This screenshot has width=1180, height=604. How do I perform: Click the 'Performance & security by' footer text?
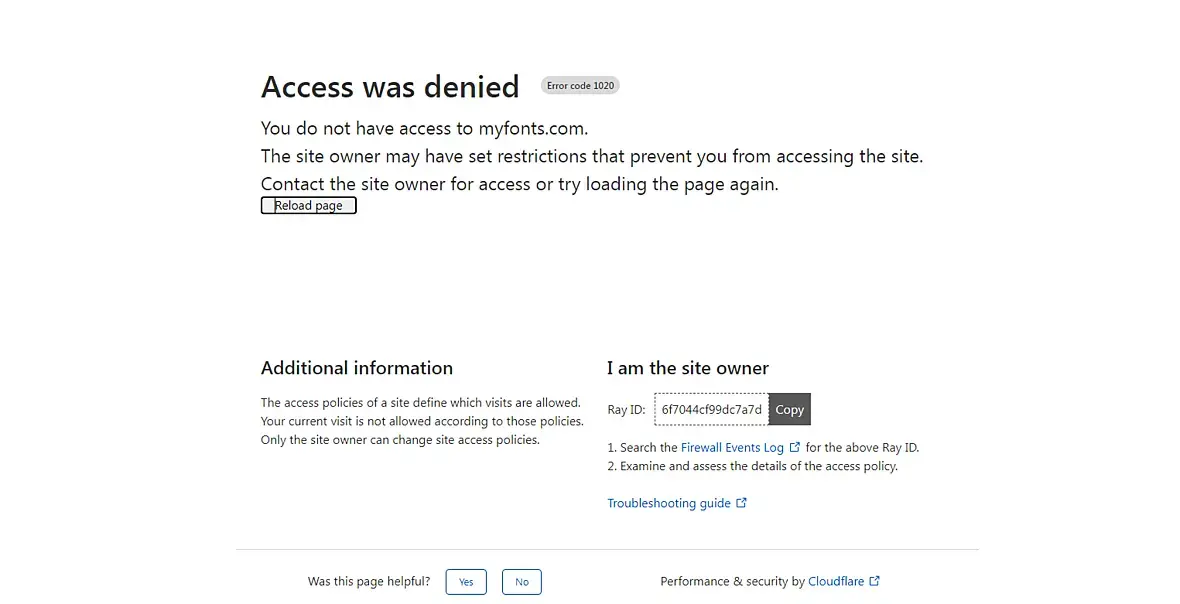(732, 581)
